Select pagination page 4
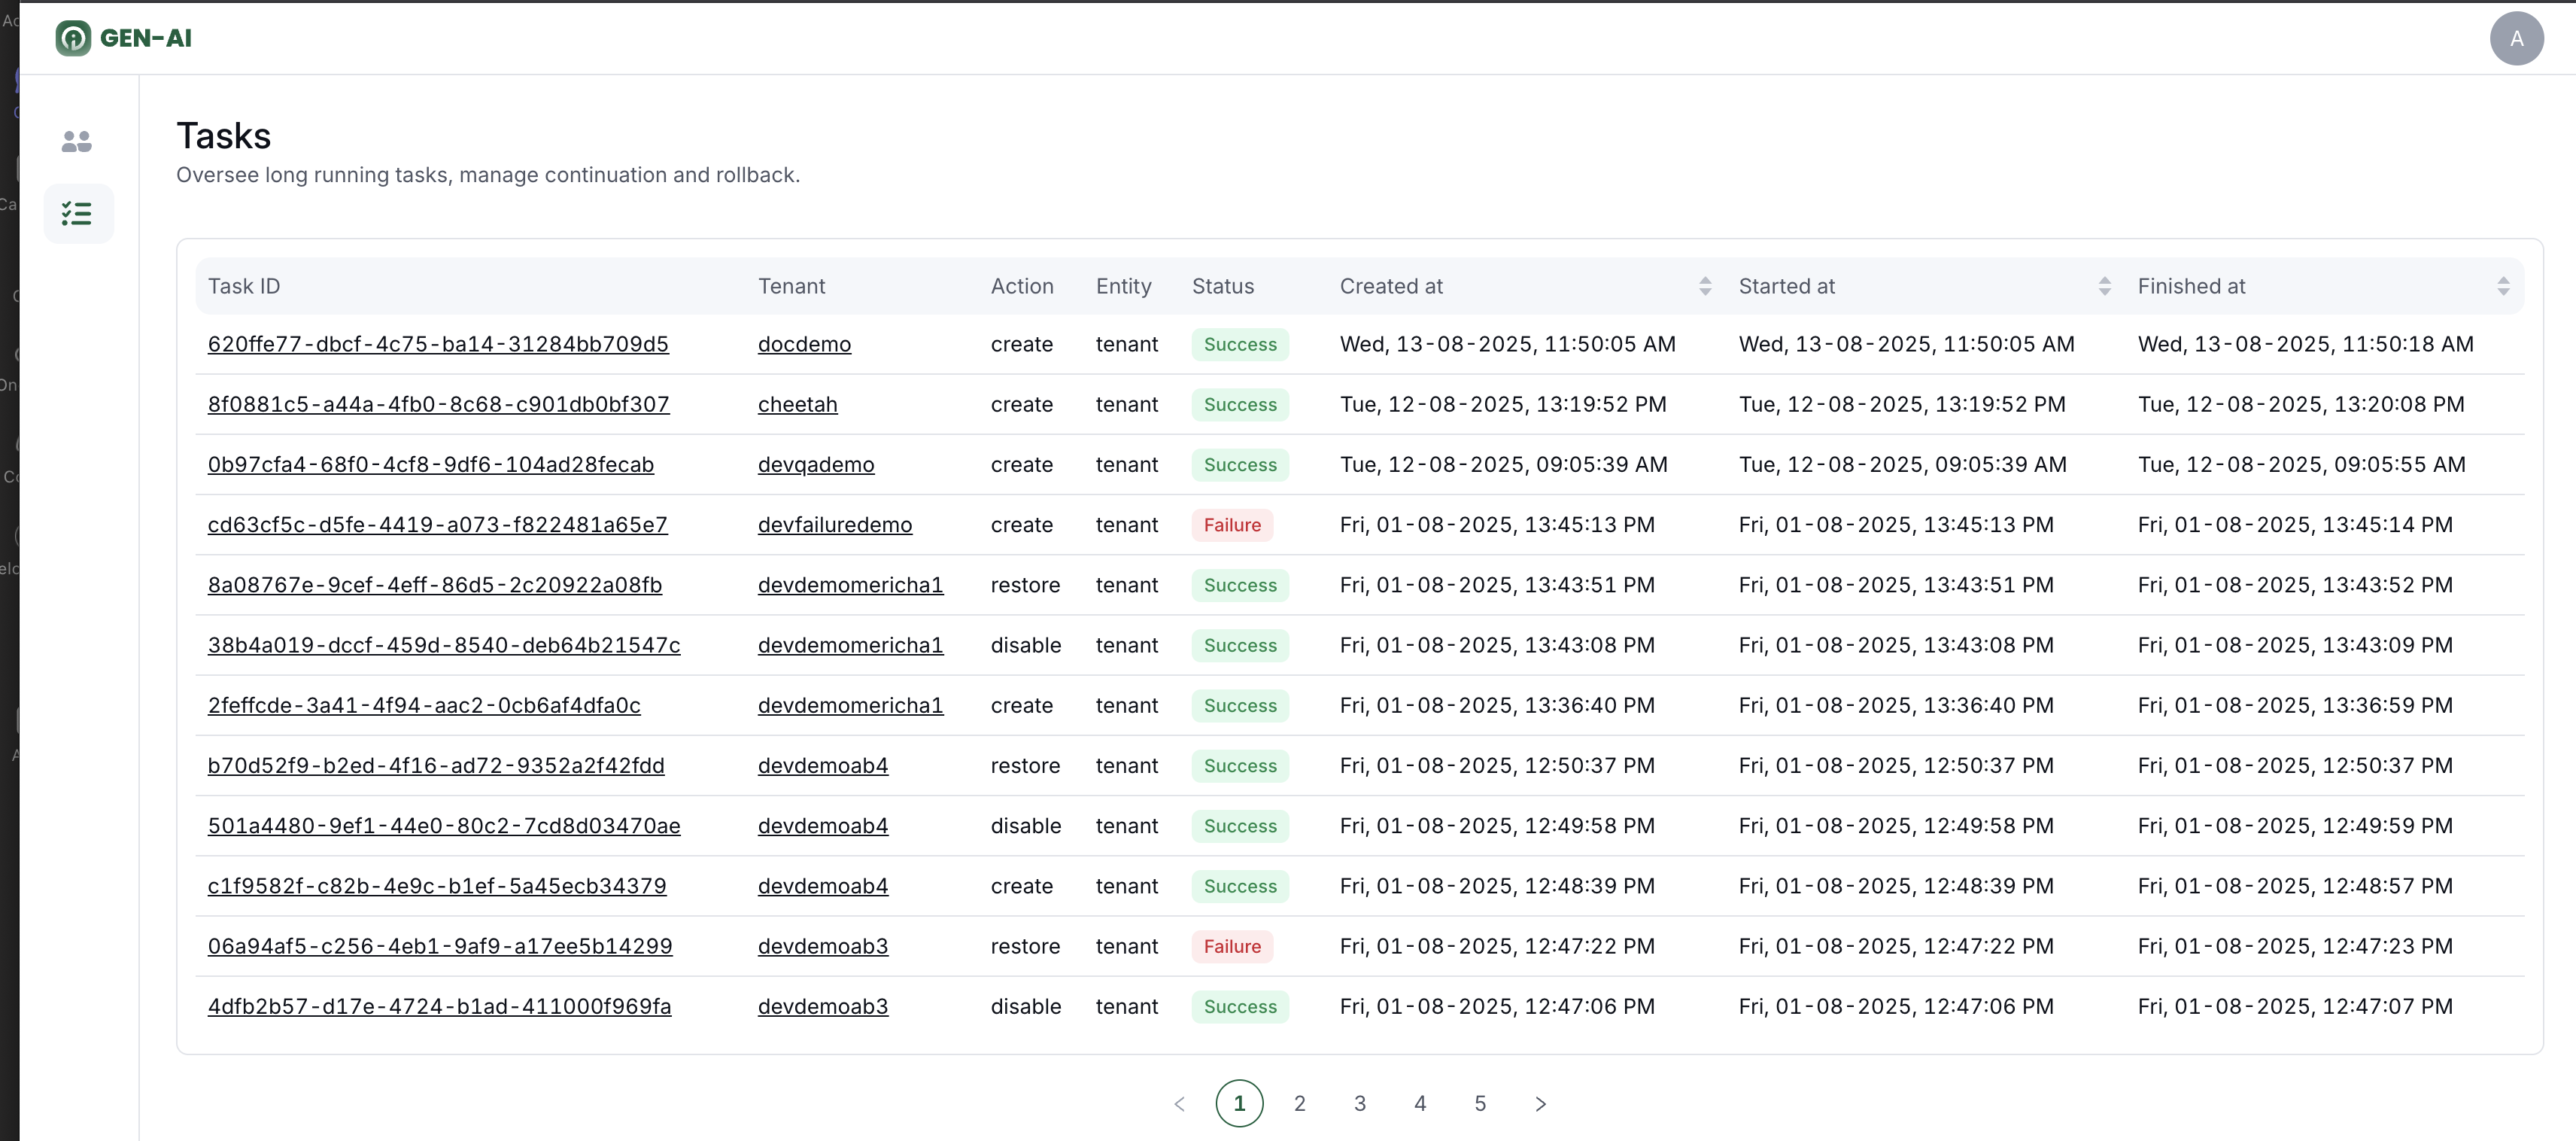This screenshot has width=2576, height=1141. point(1420,1103)
